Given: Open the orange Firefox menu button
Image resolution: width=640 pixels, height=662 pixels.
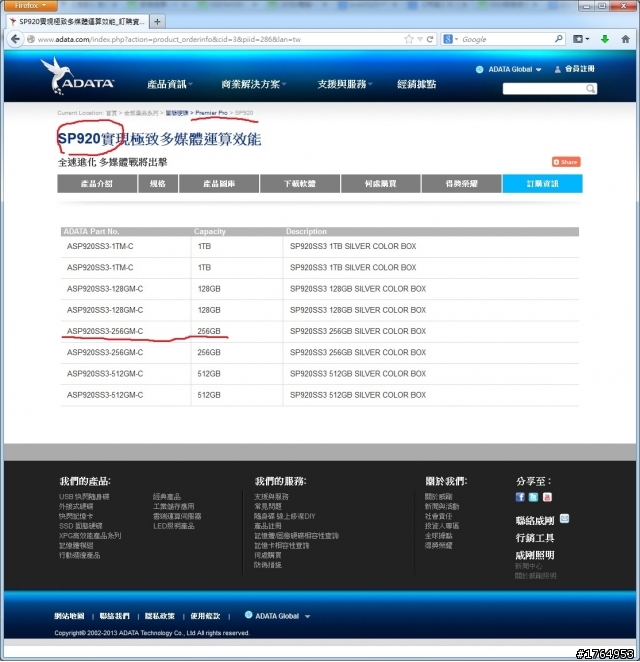Looking at the screenshot, I should (30, 5).
